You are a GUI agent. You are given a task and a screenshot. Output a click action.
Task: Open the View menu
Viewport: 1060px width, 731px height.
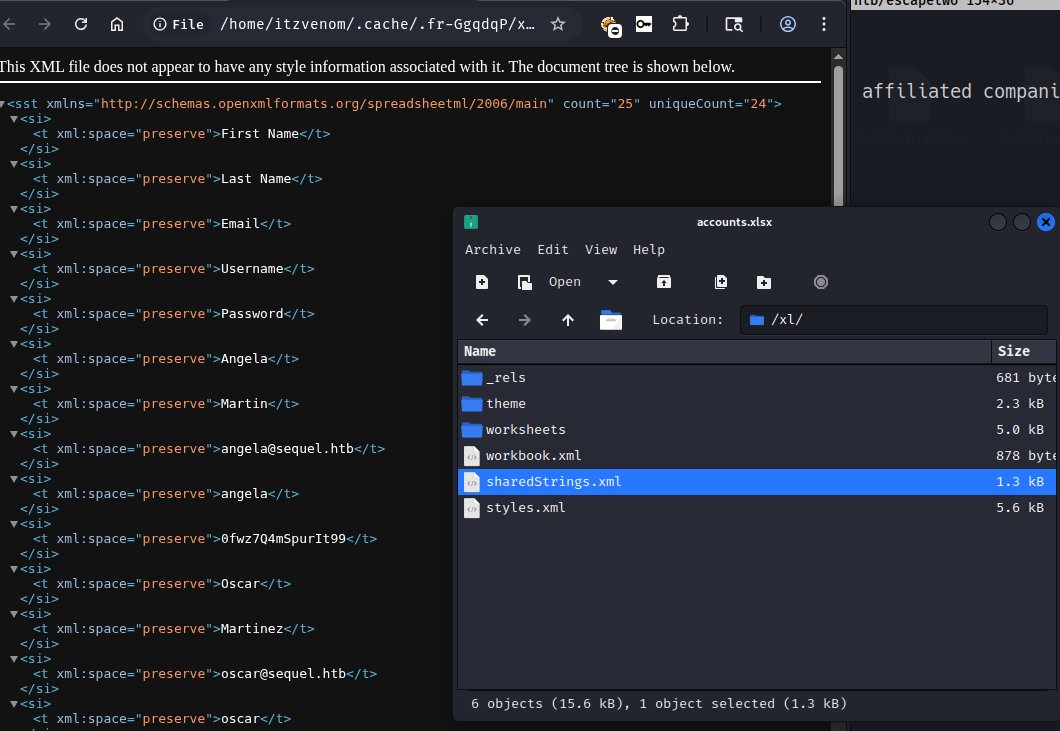[x=601, y=249]
